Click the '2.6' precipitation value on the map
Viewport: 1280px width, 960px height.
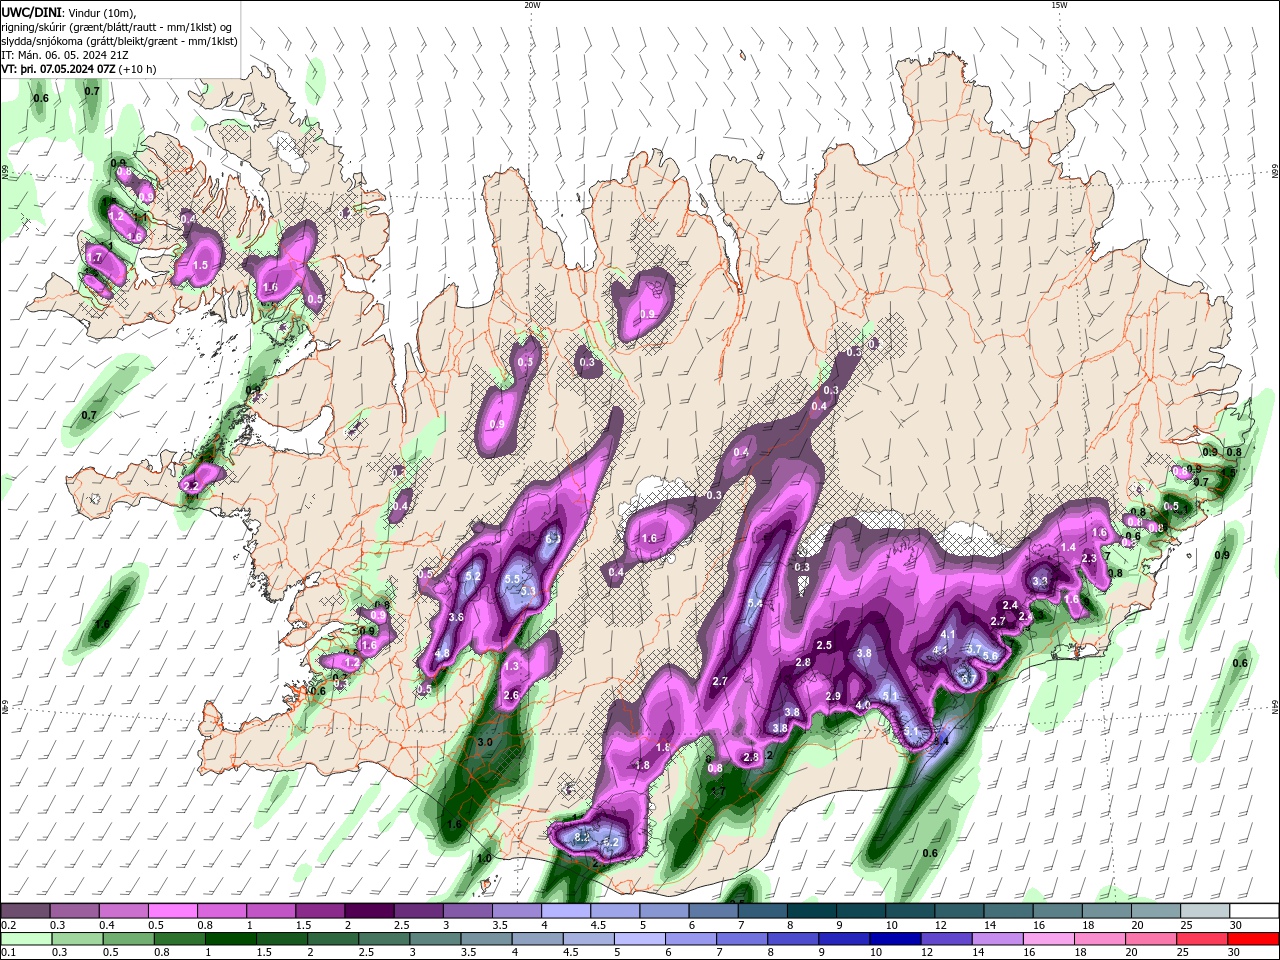(x=511, y=695)
